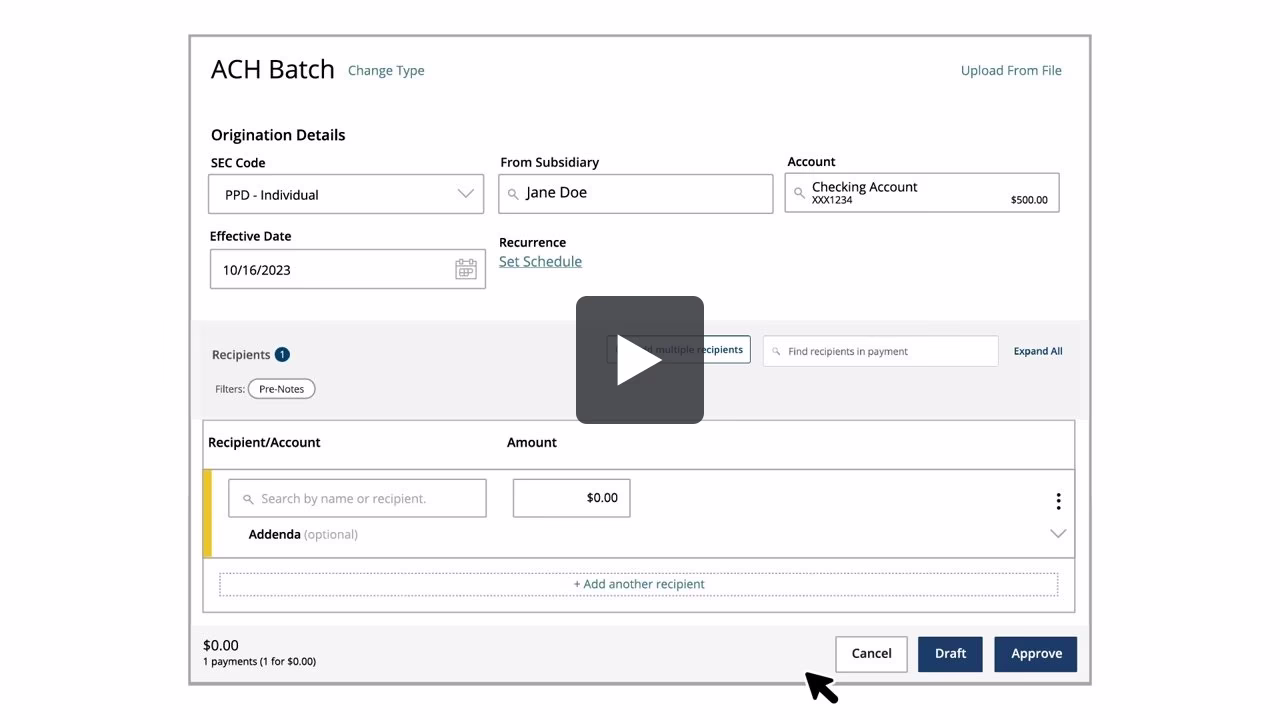The width and height of the screenshot is (1280, 720).
Task: Open the recipient row three-dot menu
Action: [x=1058, y=501]
